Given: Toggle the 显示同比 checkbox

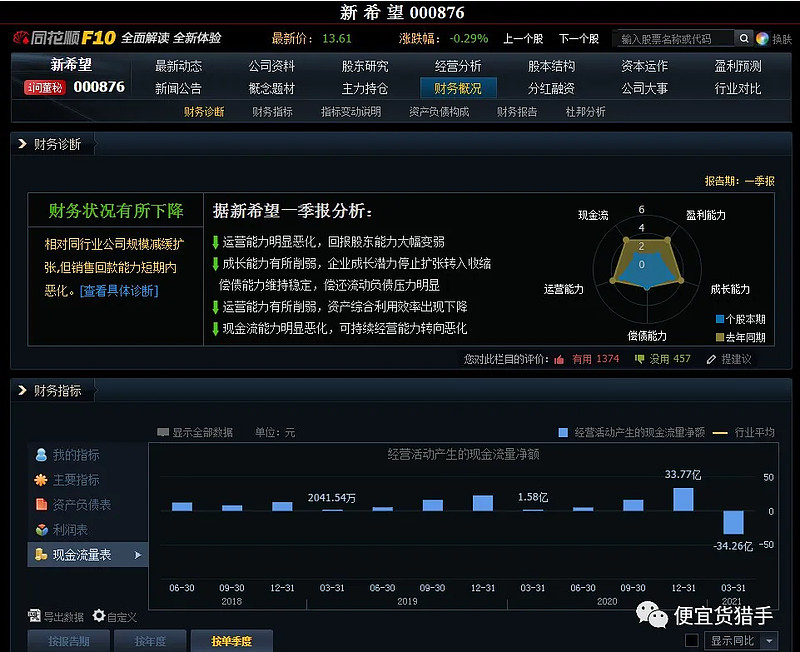Looking at the screenshot, I should [x=691, y=640].
